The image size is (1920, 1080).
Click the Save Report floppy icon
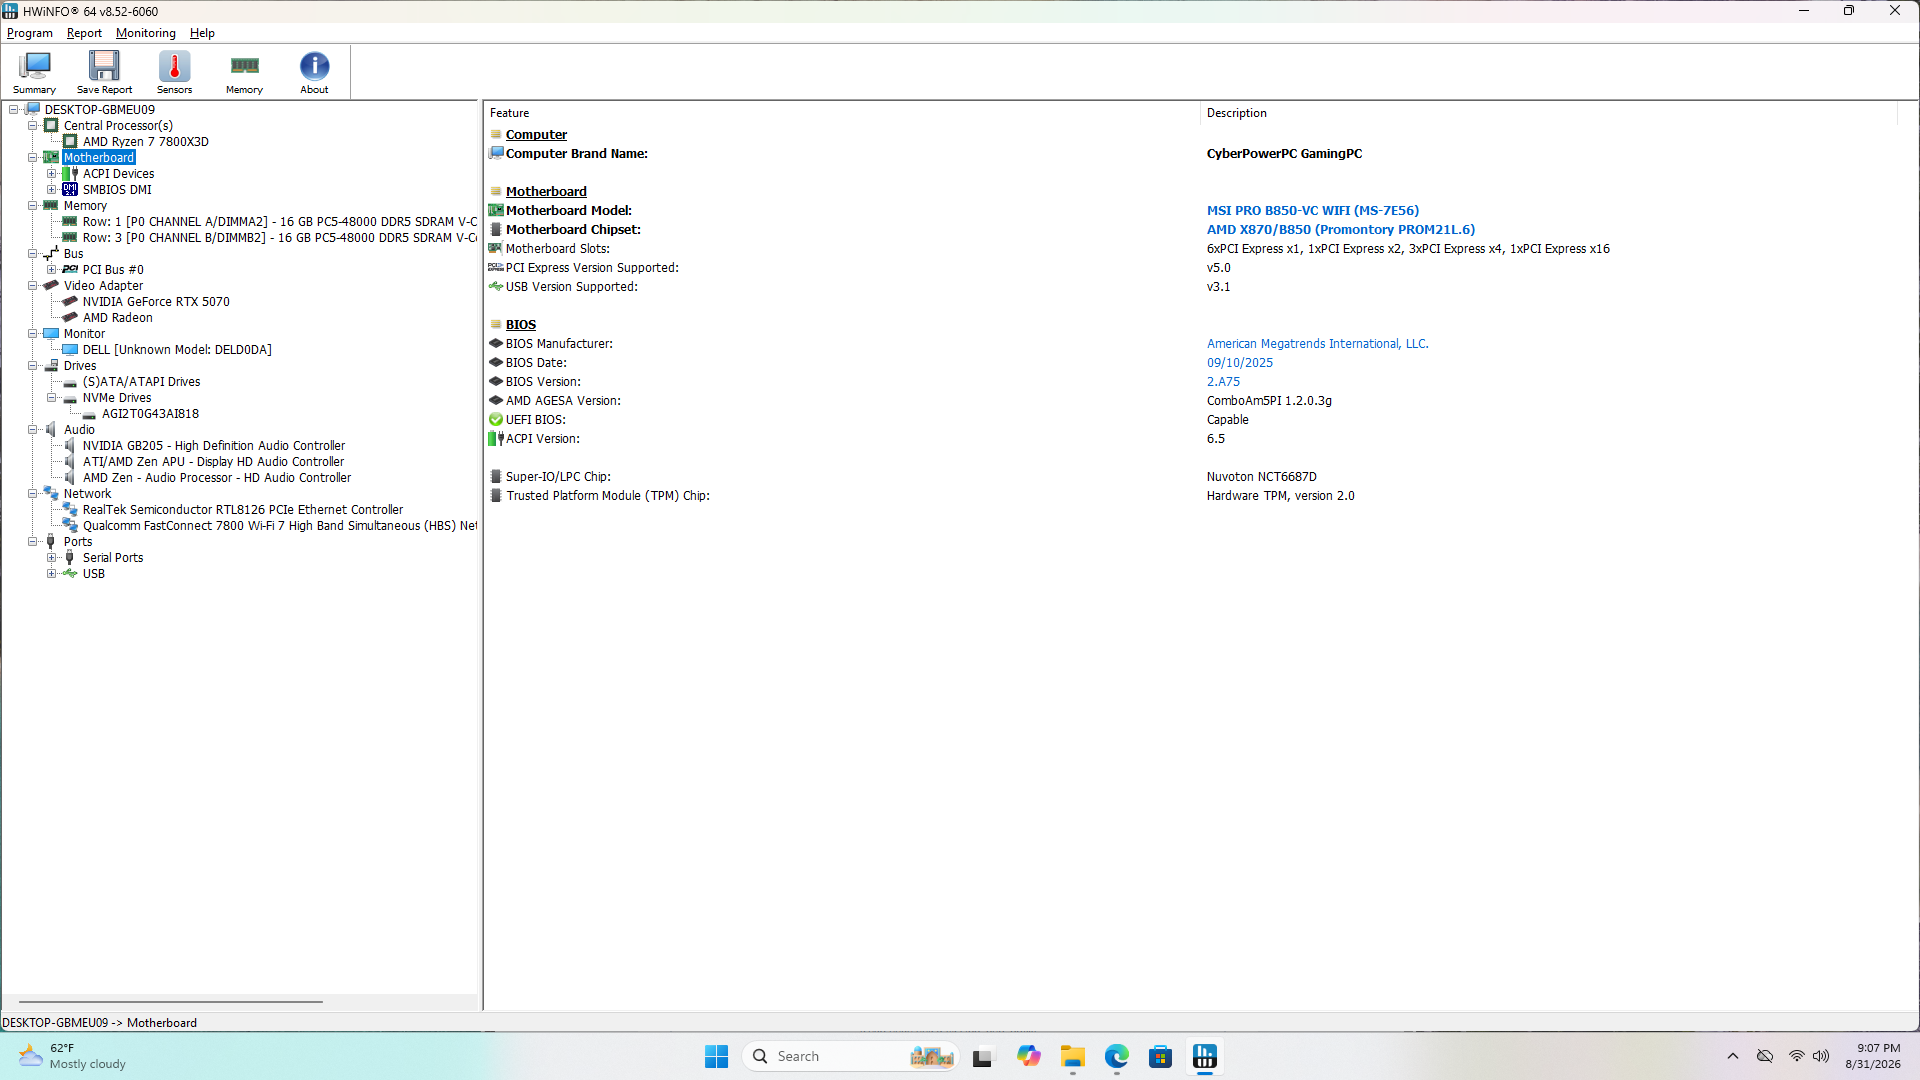pos(104,72)
